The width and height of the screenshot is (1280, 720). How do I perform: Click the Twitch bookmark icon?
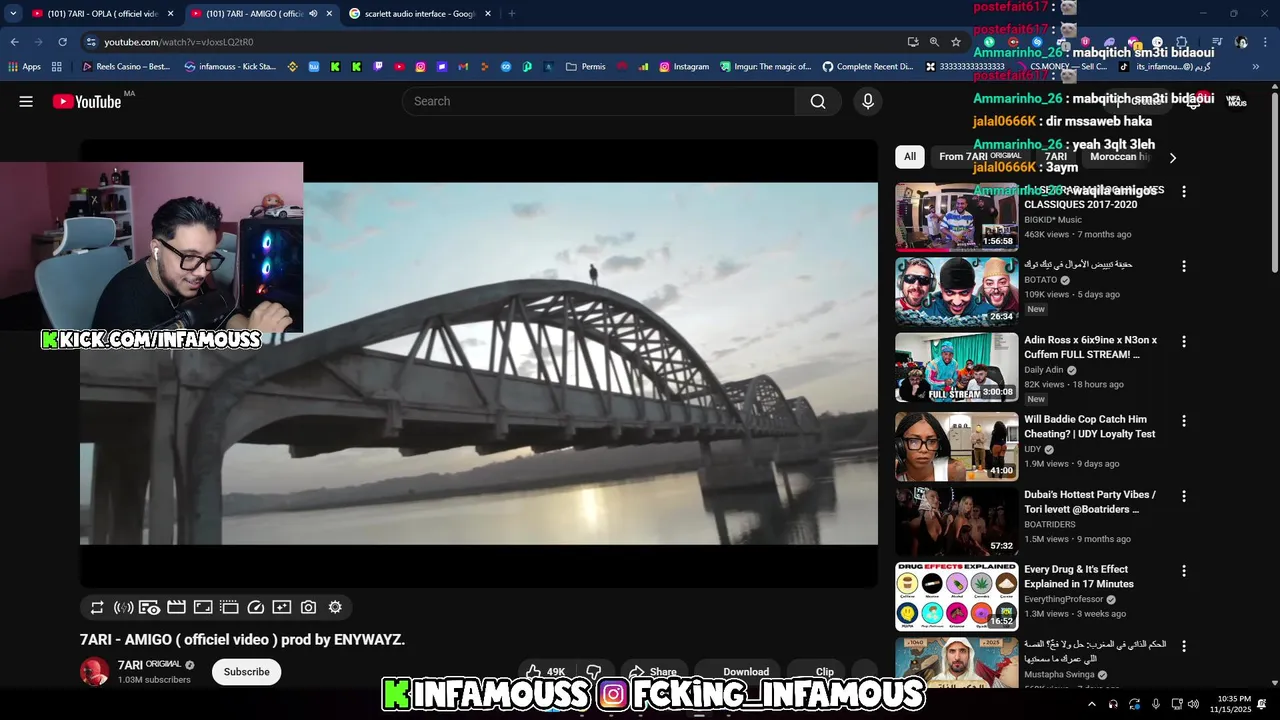378,67
